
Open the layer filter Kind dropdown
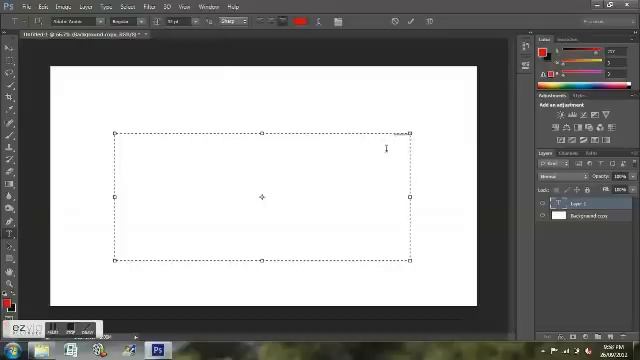click(x=553, y=164)
